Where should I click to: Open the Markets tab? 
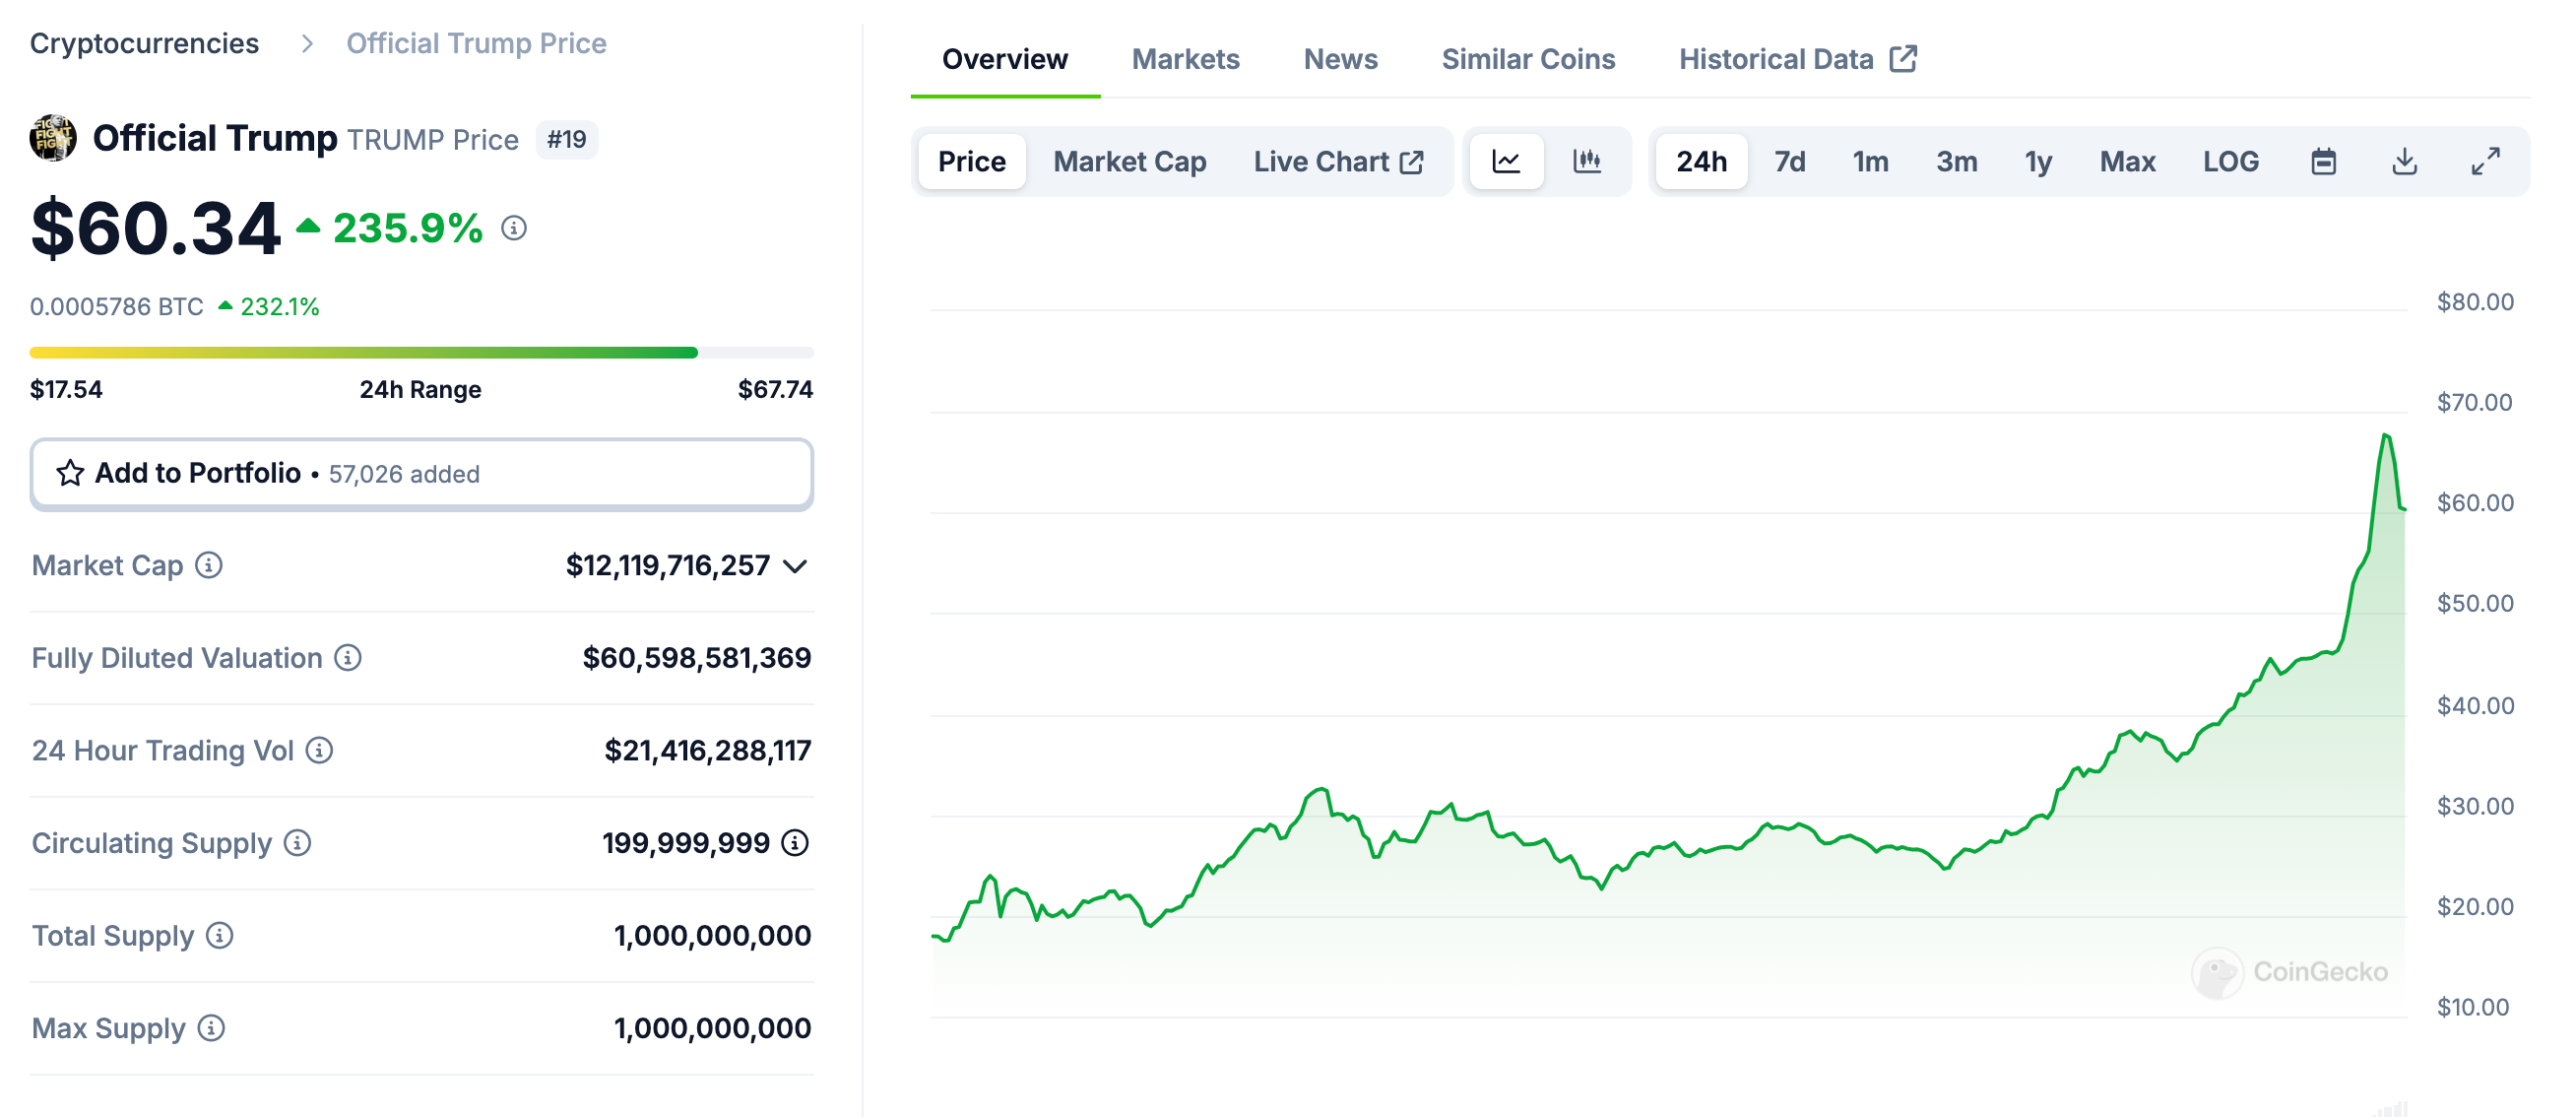pyautogui.click(x=1185, y=59)
